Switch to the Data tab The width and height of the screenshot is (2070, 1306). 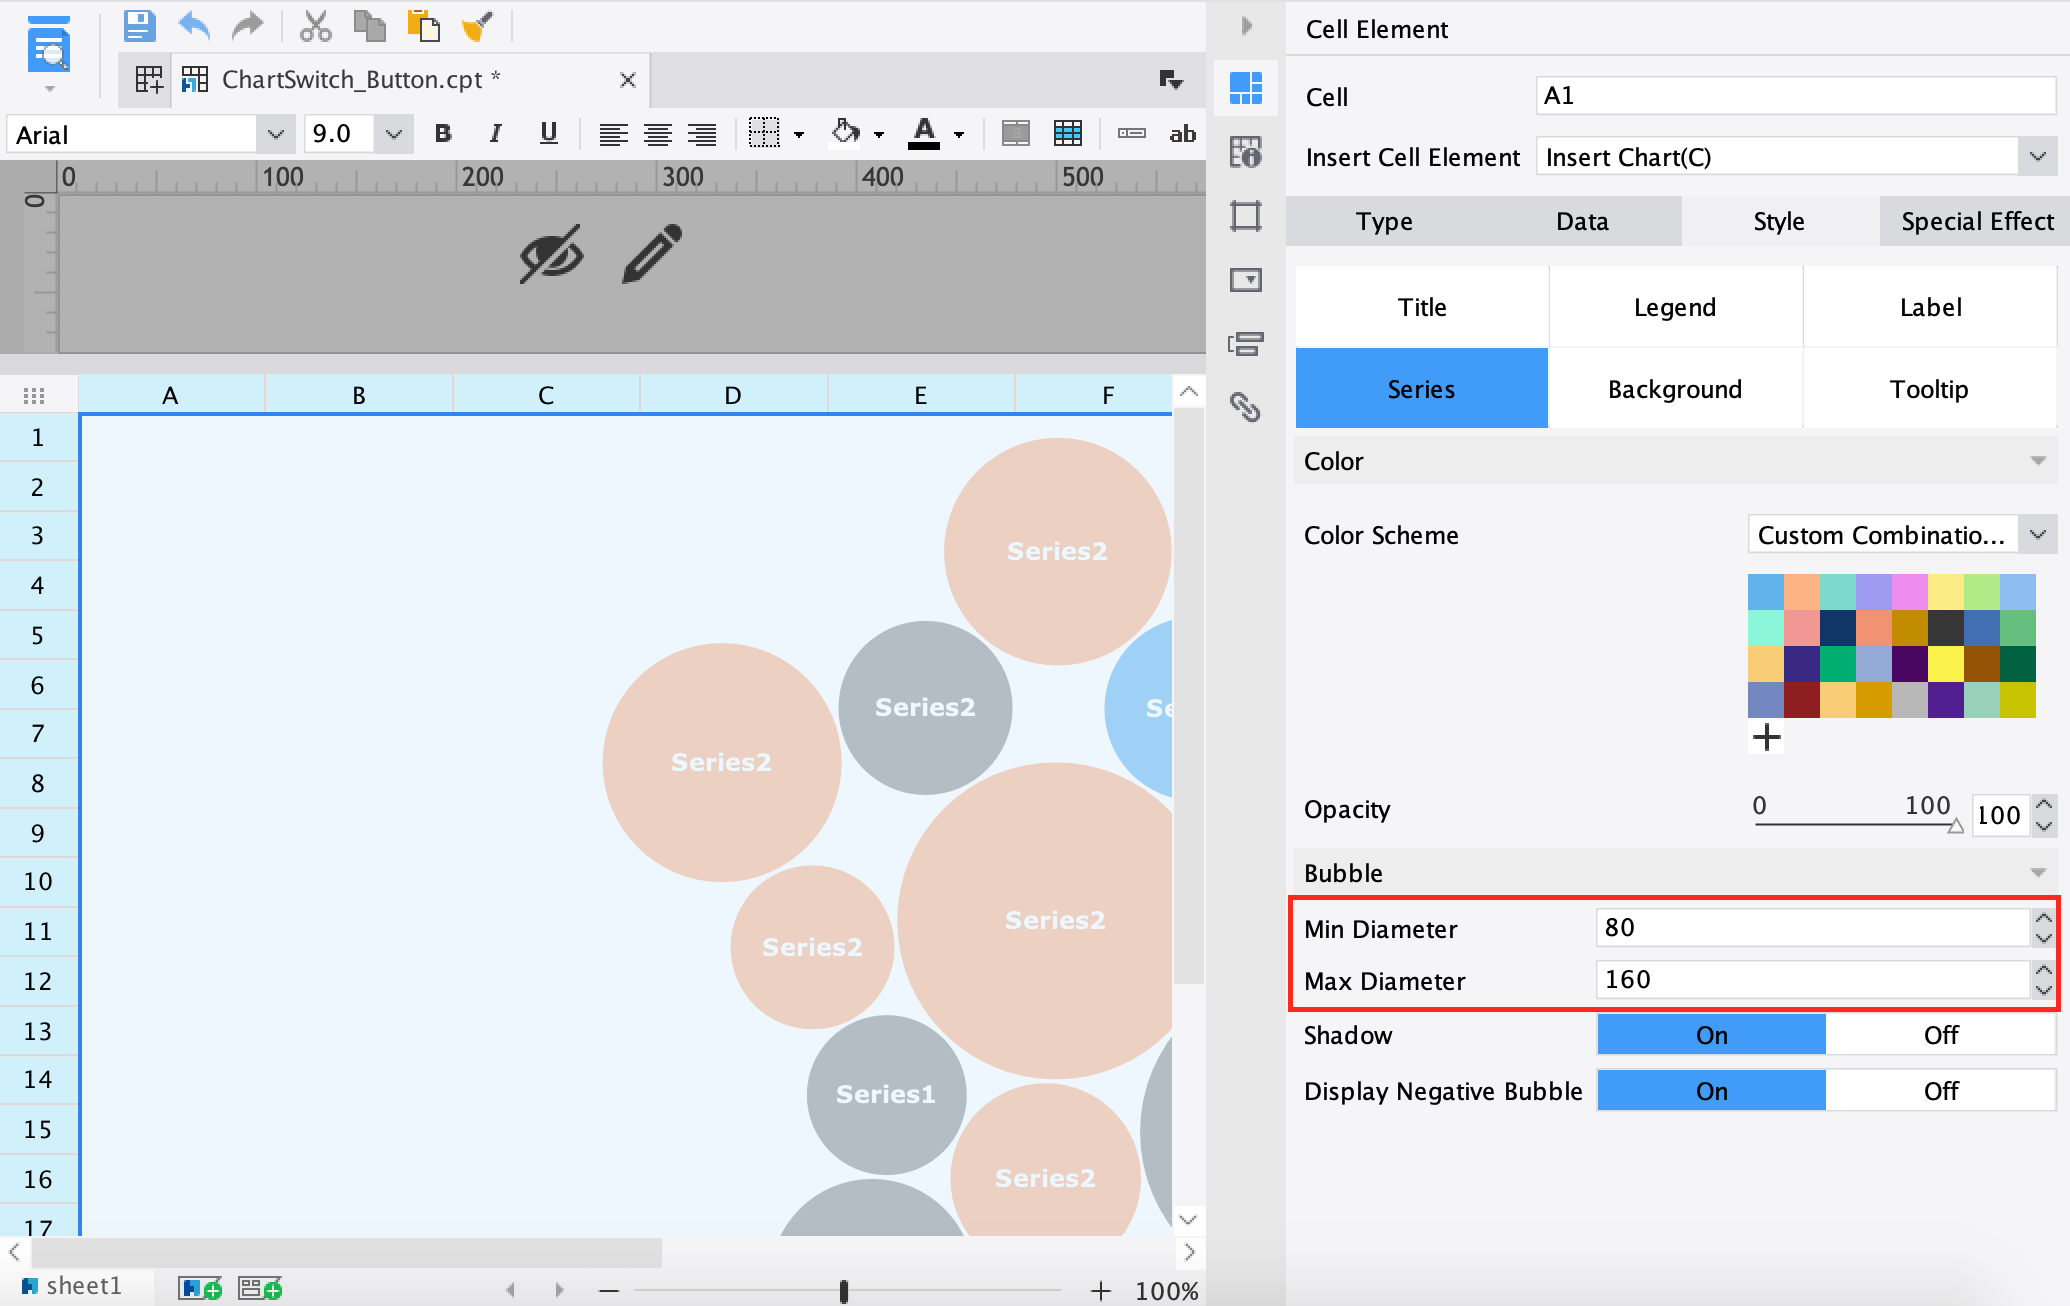coord(1582,221)
